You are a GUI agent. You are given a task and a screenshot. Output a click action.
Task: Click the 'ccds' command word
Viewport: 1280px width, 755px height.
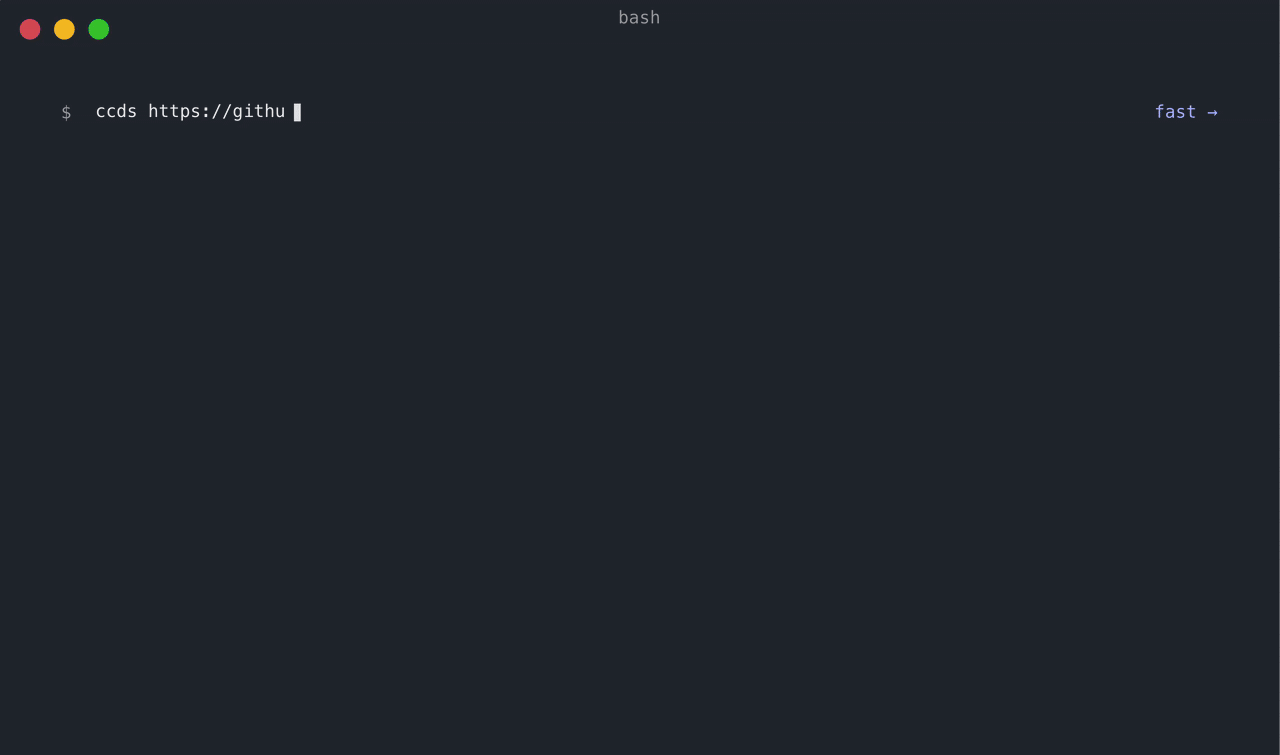coord(116,111)
